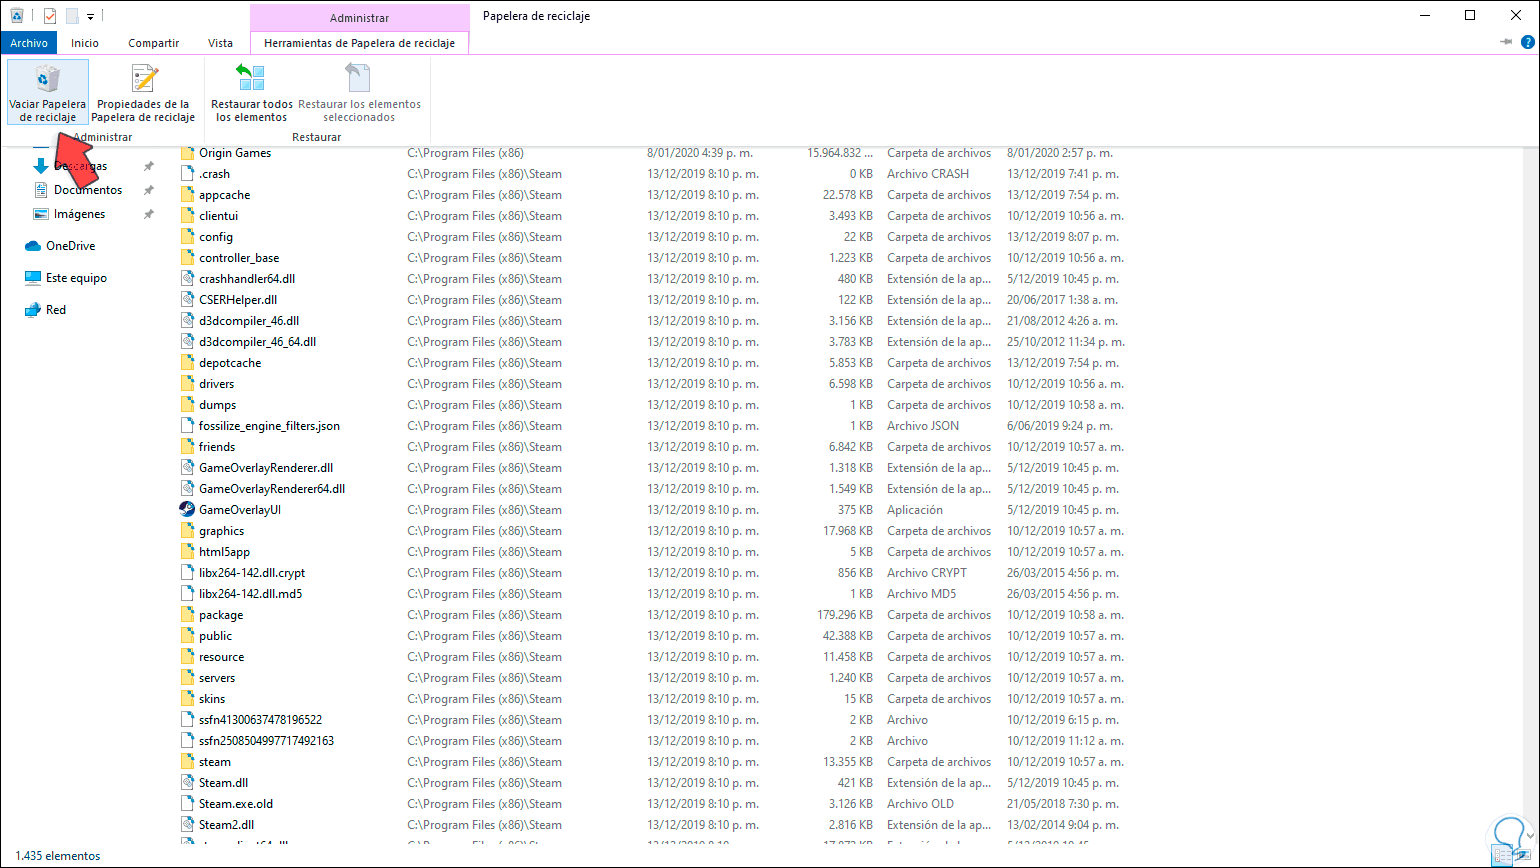Click the appcache folder icon
1540x868 pixels.
click(187, 195)
